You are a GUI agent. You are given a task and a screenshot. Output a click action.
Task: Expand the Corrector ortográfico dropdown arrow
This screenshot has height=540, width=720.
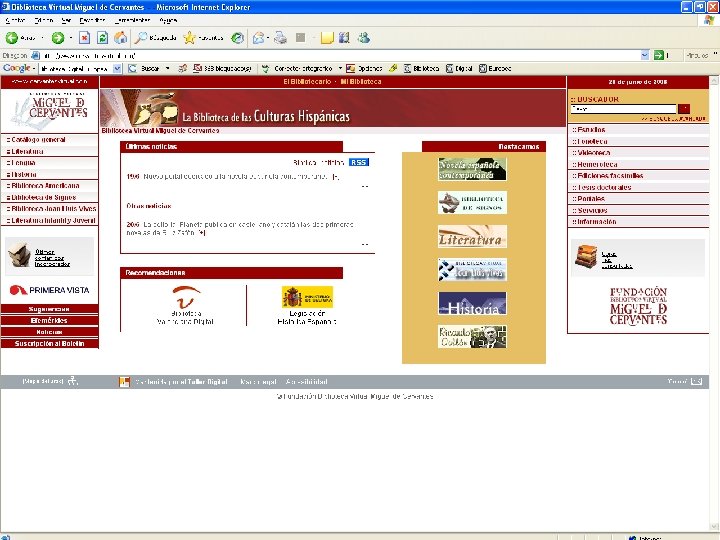click(x=340, y=68)
